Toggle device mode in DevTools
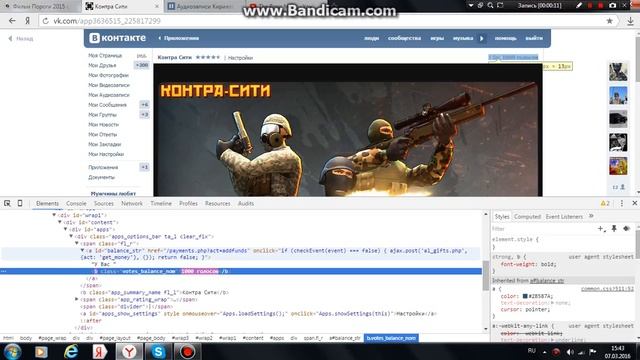The image size is (640, 360). click(20, 203)
